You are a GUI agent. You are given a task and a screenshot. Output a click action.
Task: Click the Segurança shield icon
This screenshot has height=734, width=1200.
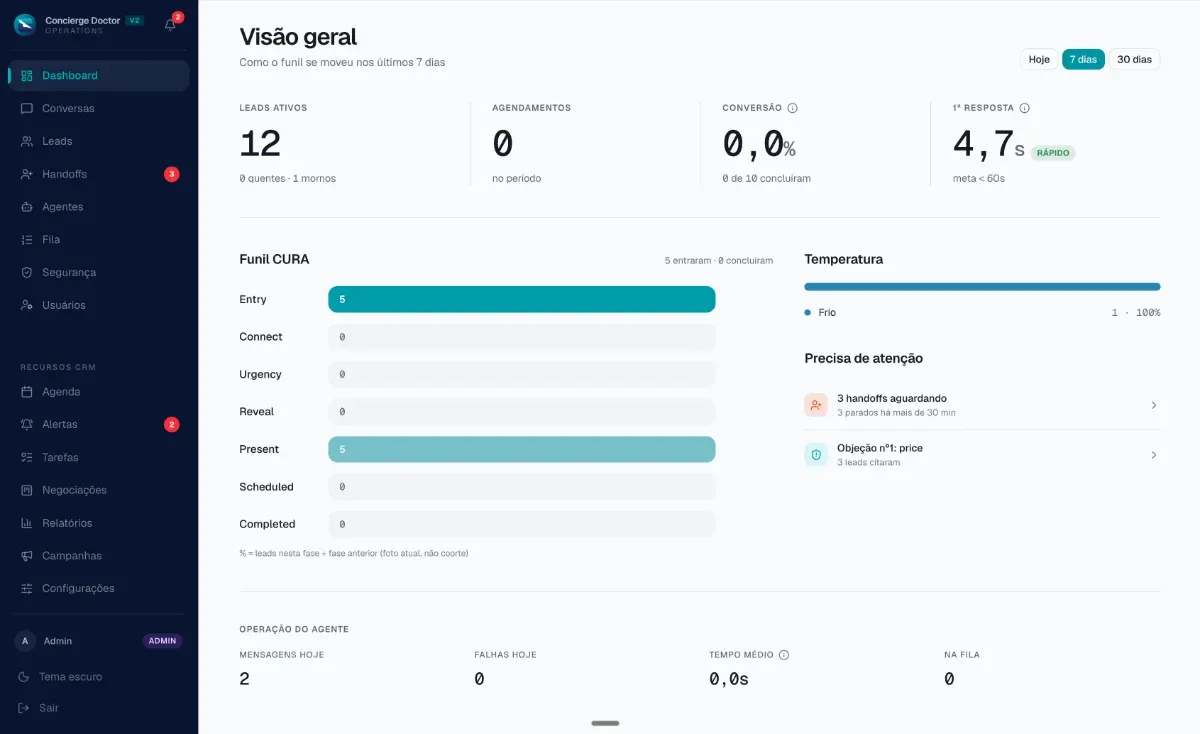point(27,272)
